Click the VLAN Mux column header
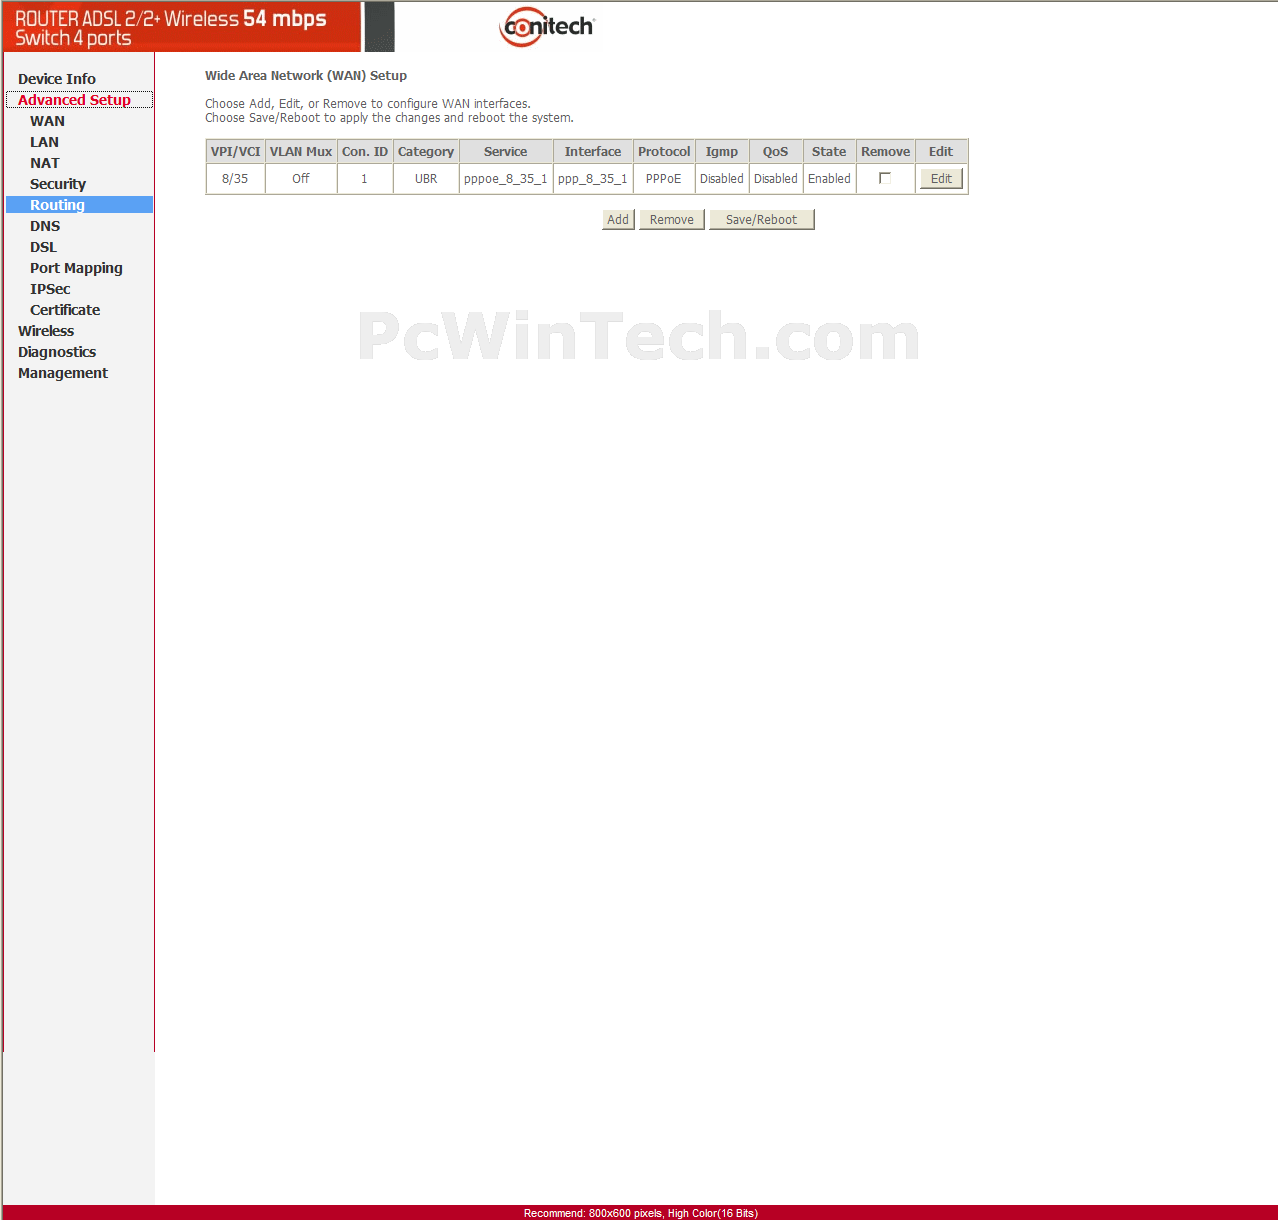The image size is (1278, 1220). click(x=301, y=152)
